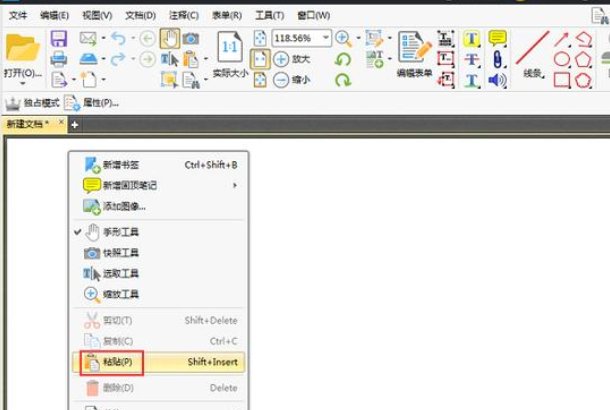Screen dimensions: 610x410
Task: Click the 缩小 zoom out button
Action: tap(291, 80)
